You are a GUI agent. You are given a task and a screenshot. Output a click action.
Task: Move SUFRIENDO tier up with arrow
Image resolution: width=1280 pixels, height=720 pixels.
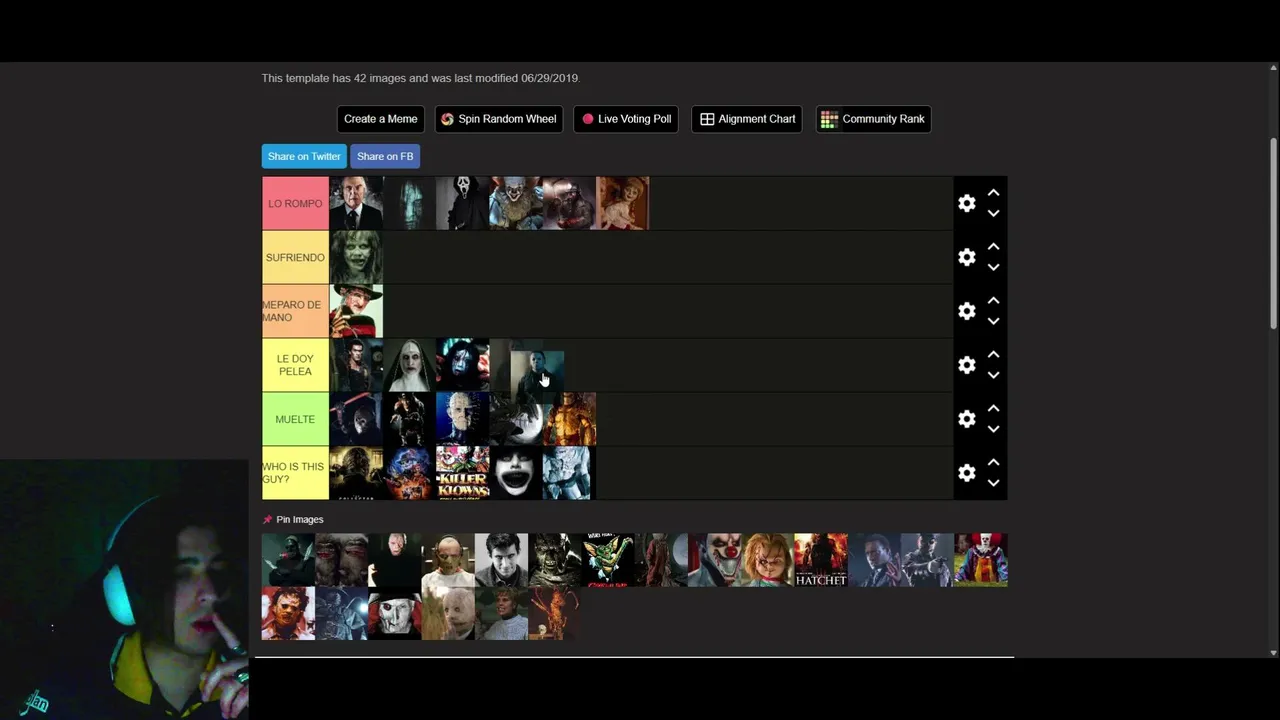993,247
